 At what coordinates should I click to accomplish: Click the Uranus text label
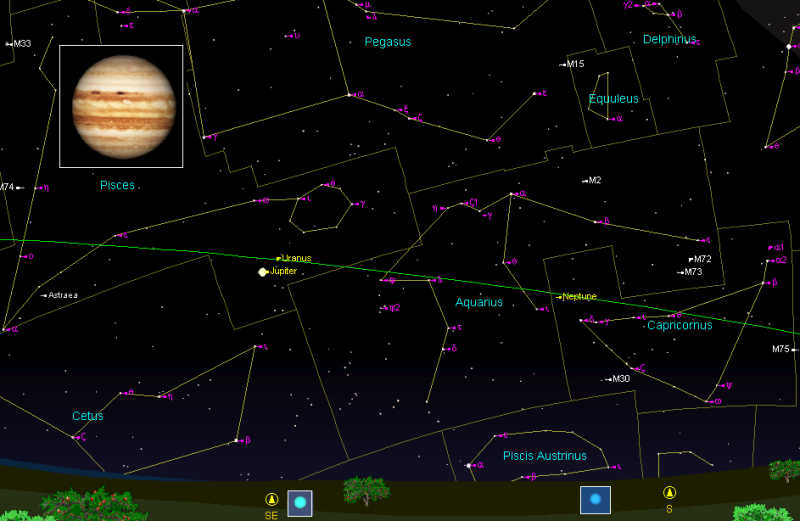pyautogui.click(x=296, y=258)
